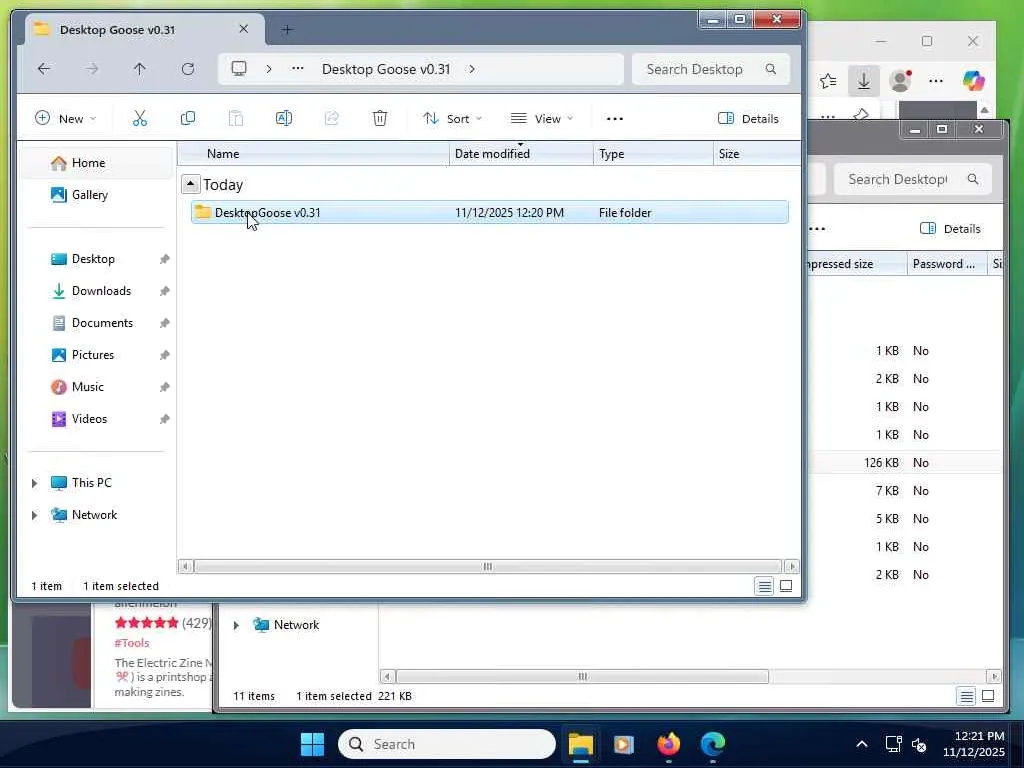Expand This PC in navigation pane

(34, 483)
